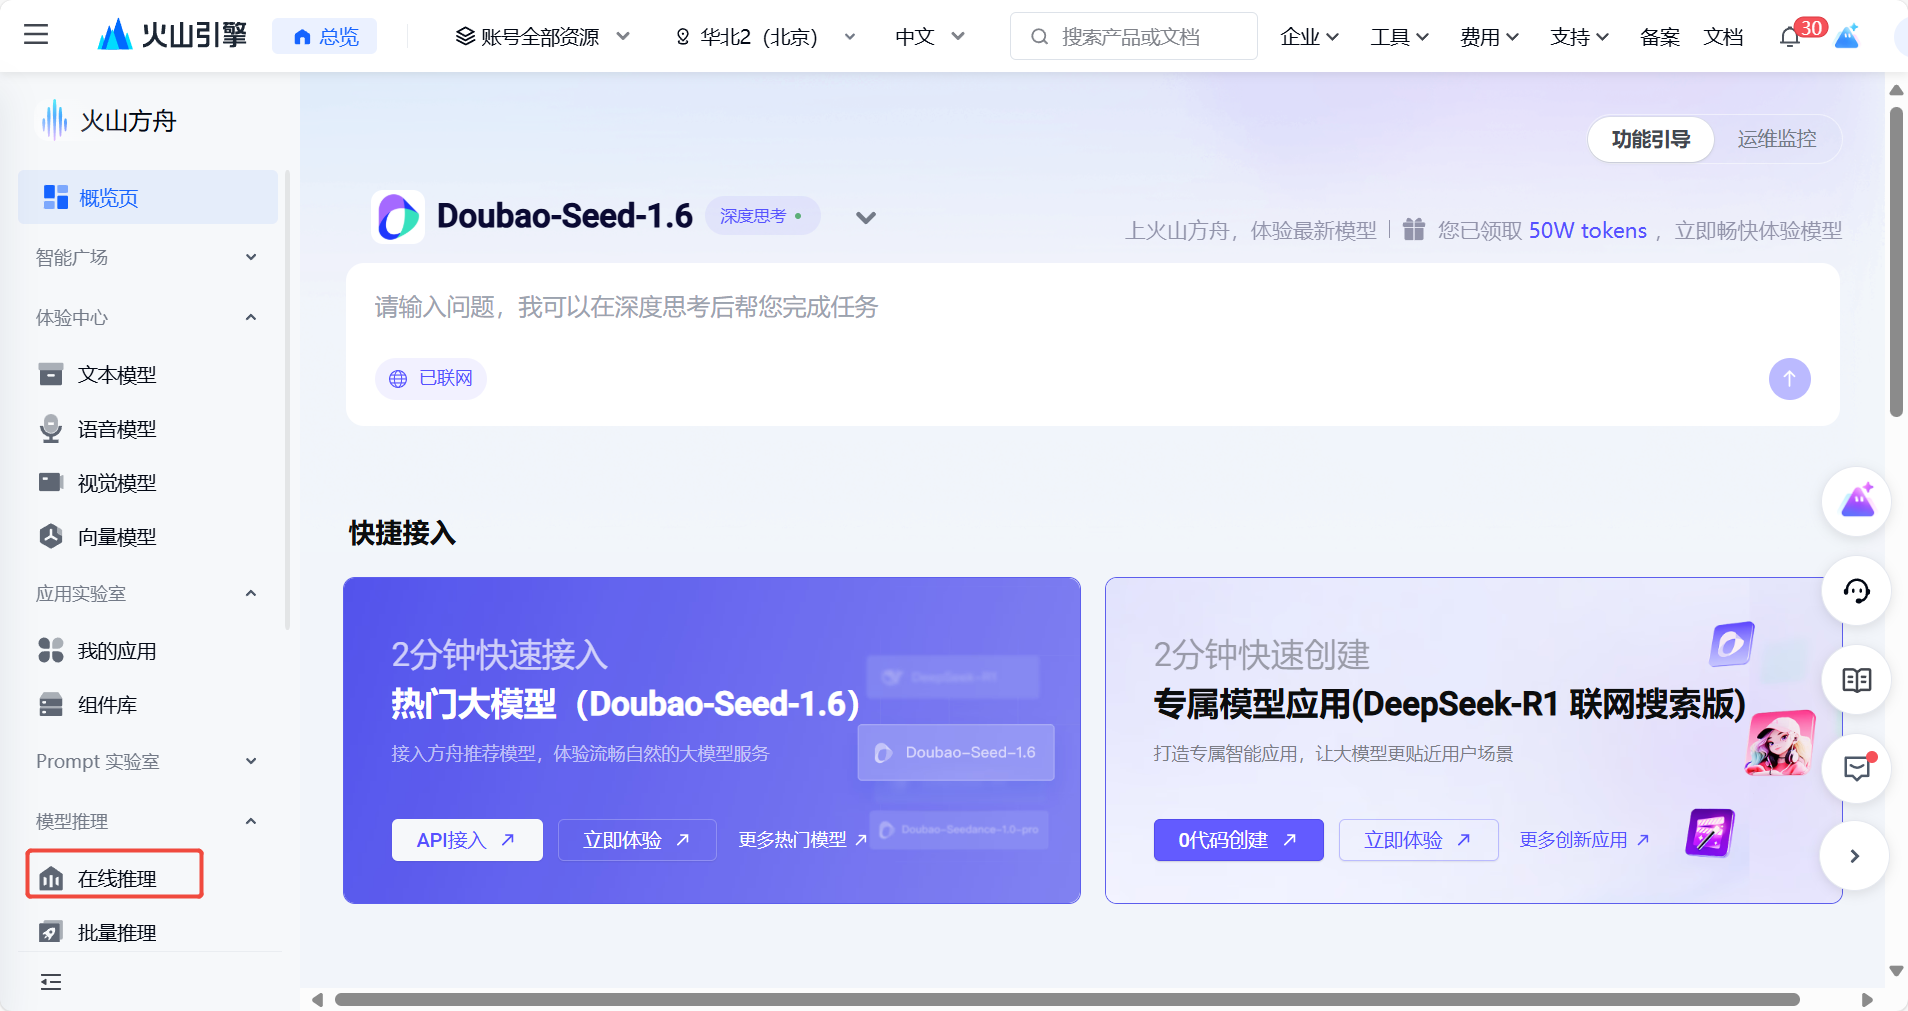This screenshot has width=1908, height=1011.
Task: Collapse the 模型推理 section
Action: coord(147,822)
